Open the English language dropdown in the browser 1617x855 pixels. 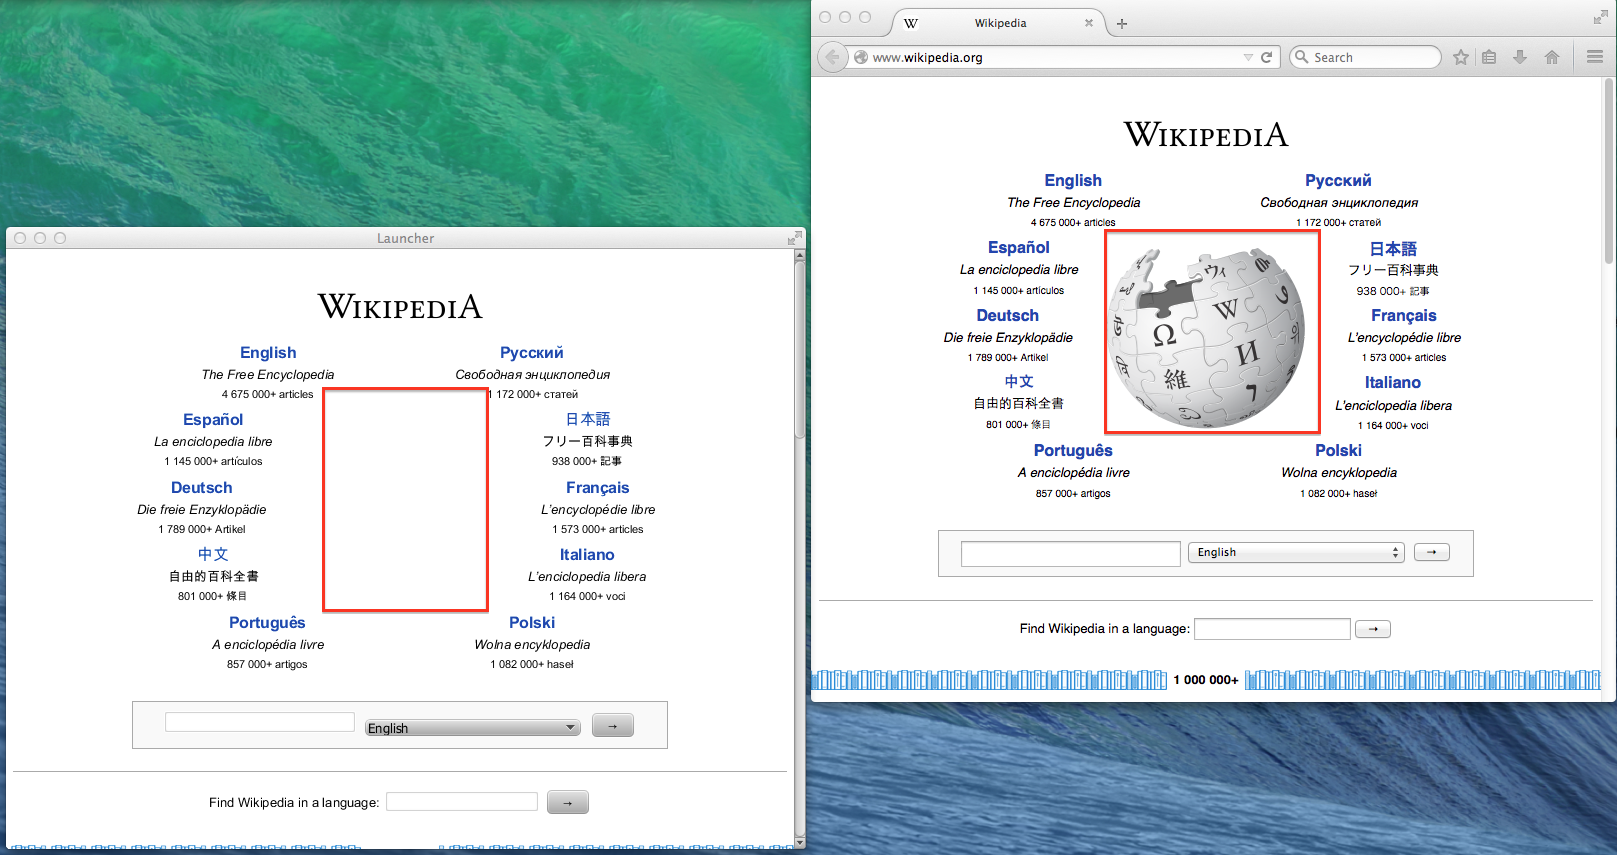1296,553
